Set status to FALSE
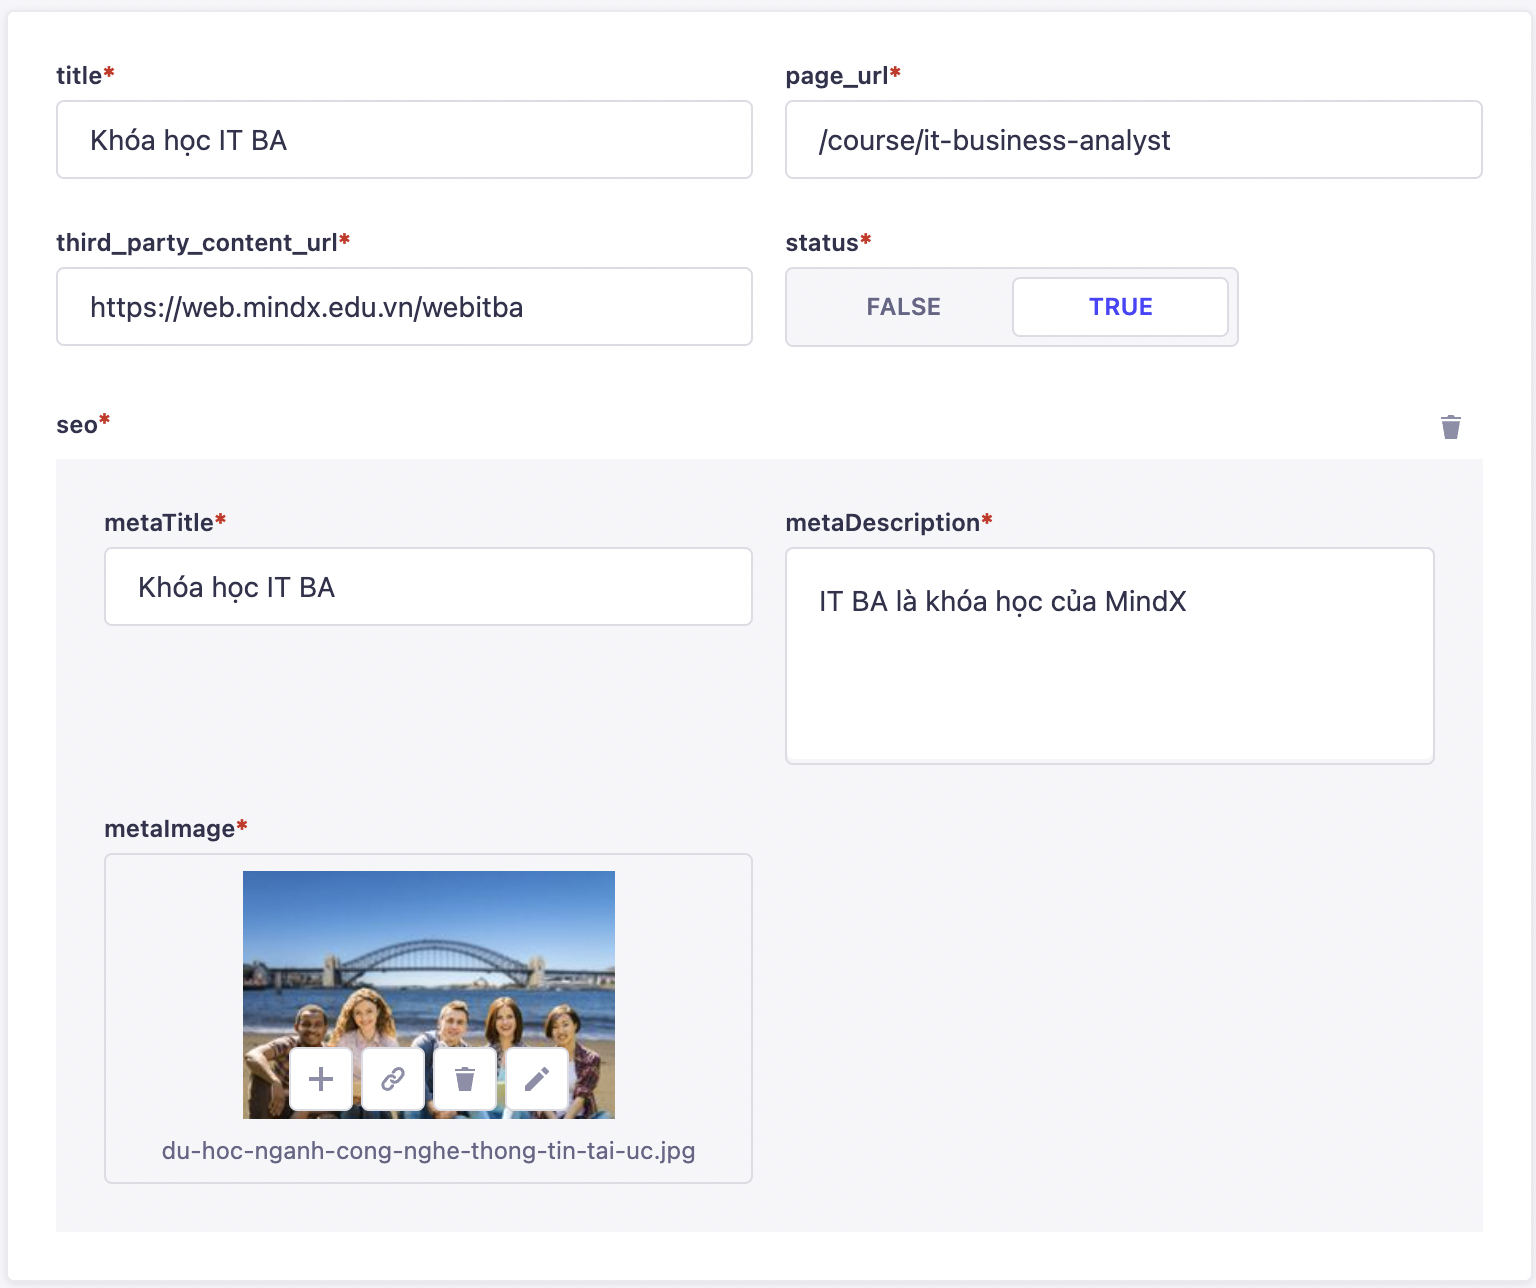This screenshot has width=1536, height=1288. pyautogui.click(x=903, y=307)
